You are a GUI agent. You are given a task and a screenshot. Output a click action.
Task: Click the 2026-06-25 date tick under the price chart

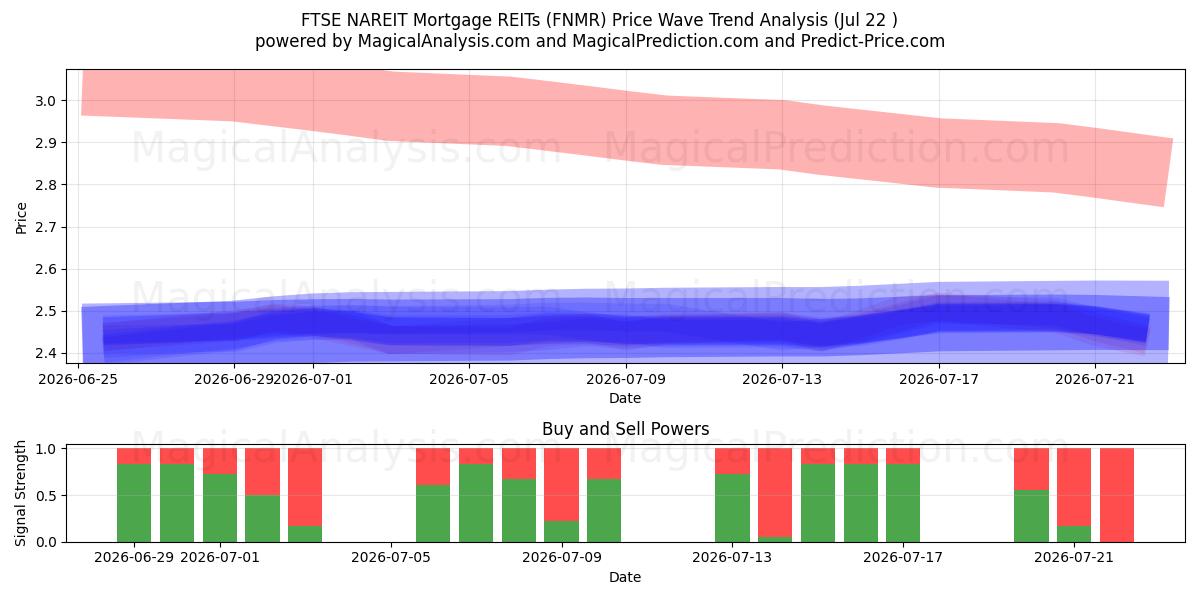(78, 379)
